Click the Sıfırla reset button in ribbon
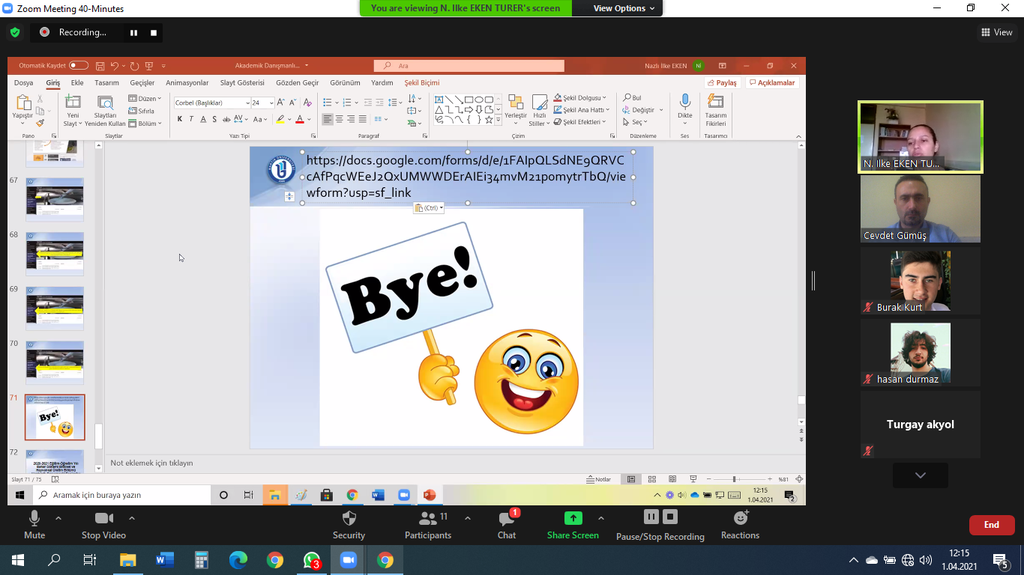This screenshot has height=575, width=1024. point(142,111)
